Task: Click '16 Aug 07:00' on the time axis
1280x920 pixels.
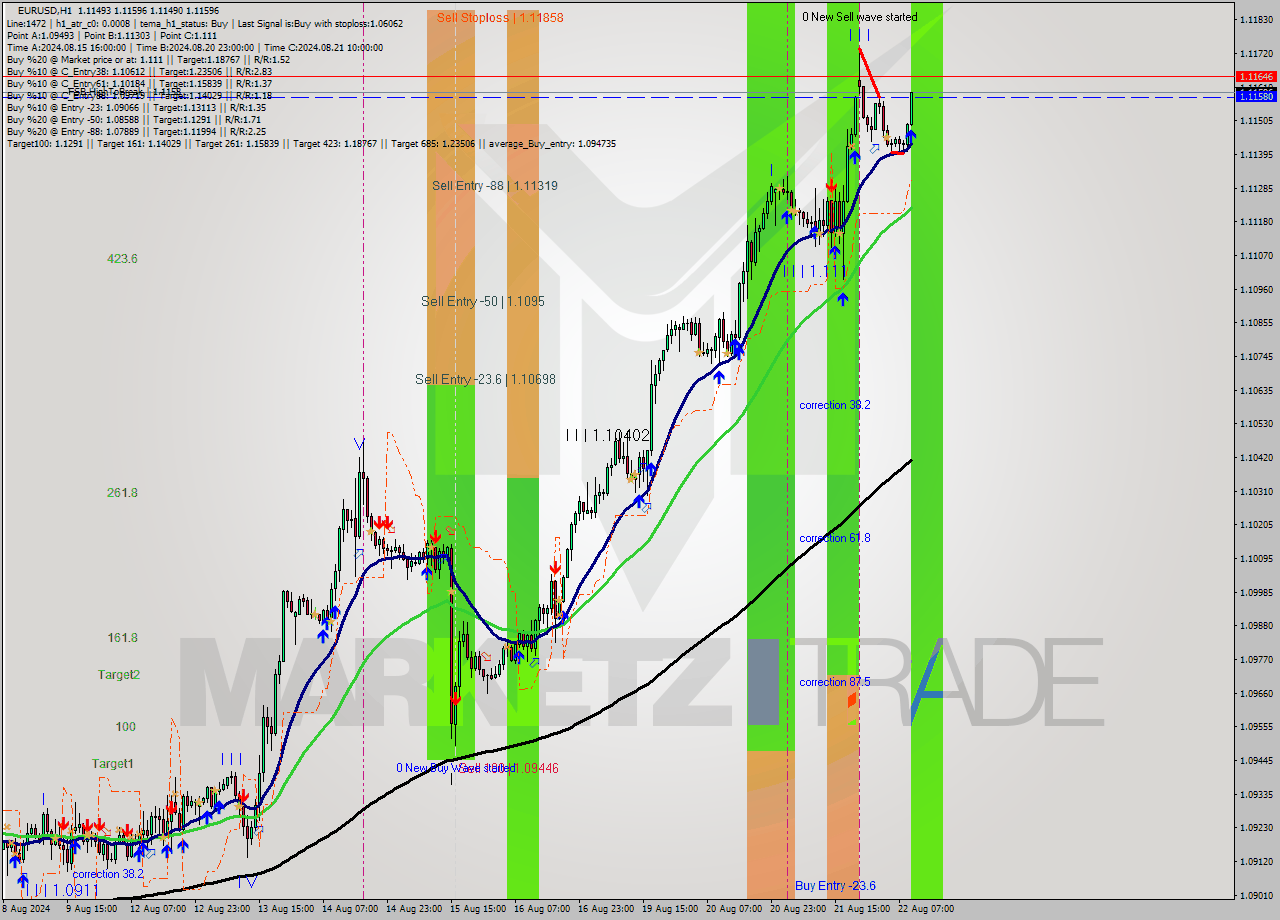Action: click(542, 909)
